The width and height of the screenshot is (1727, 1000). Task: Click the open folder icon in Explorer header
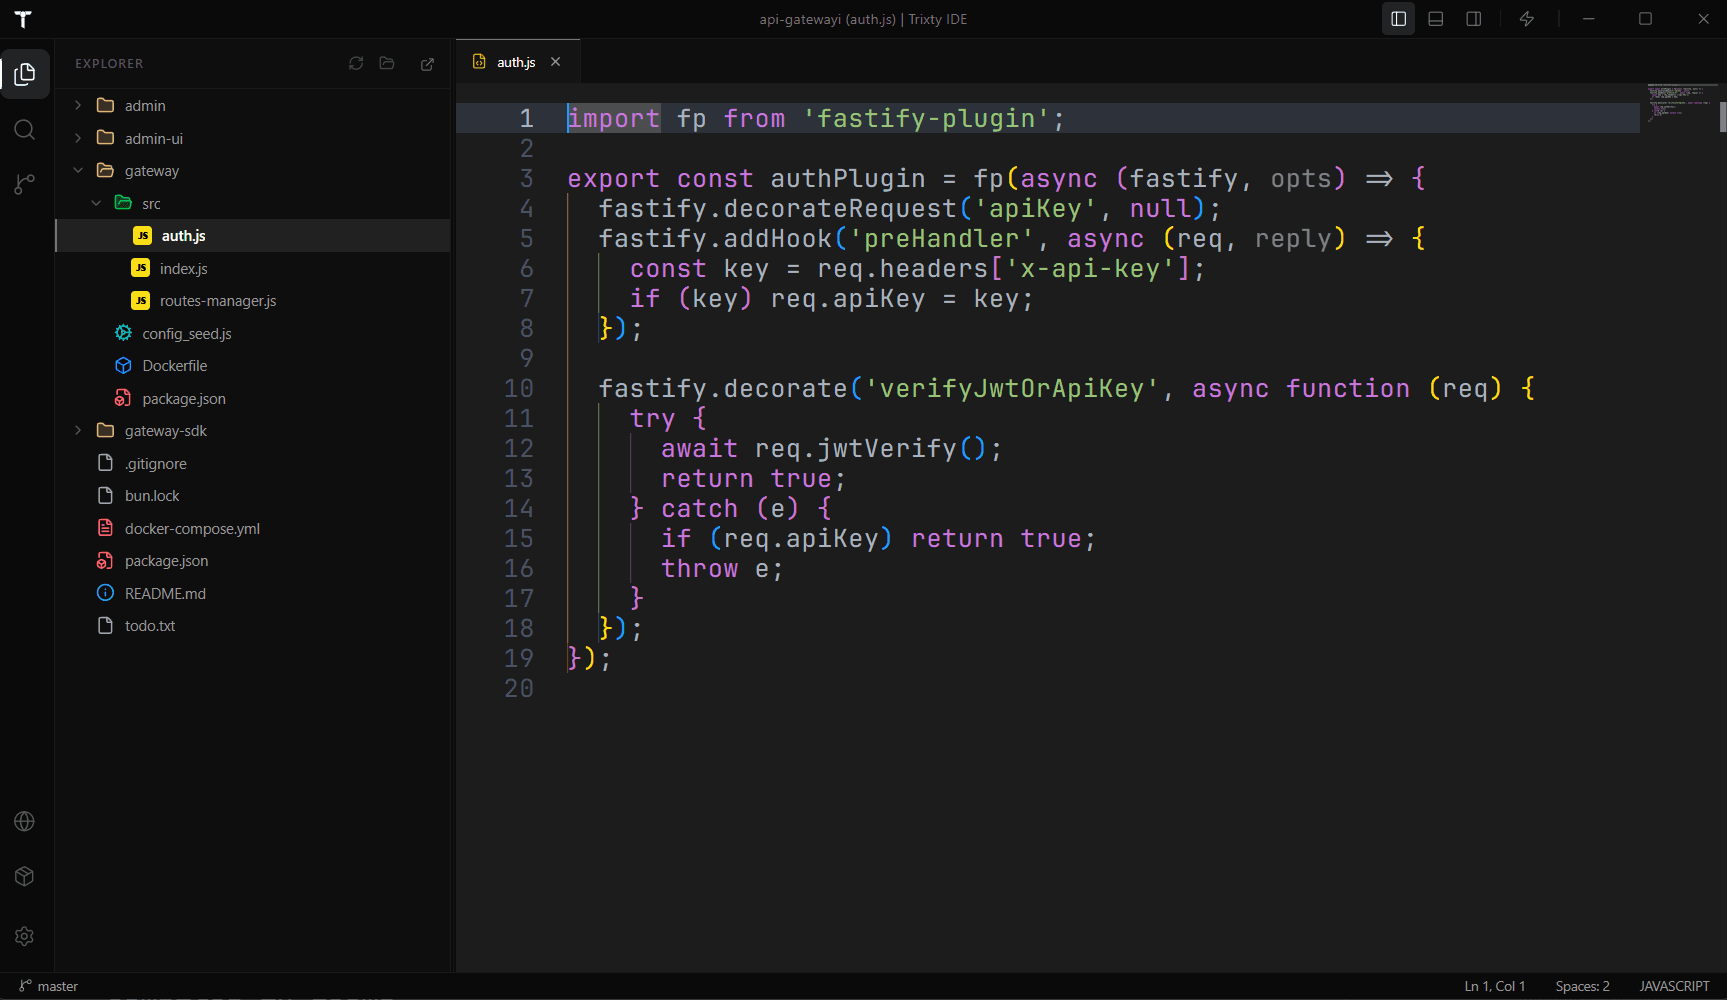(387, 63)
